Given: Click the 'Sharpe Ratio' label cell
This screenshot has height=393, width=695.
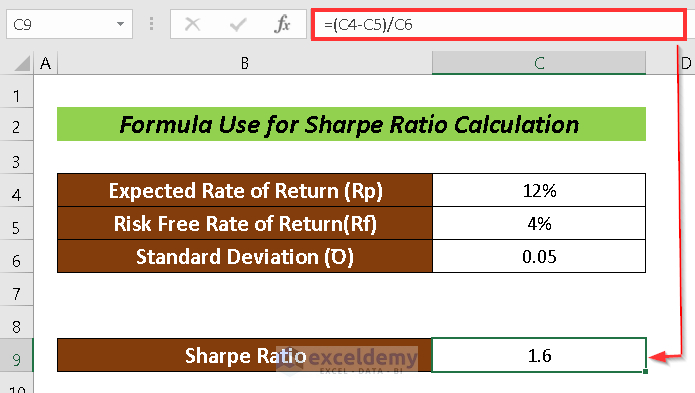Looking at the screenshot, I should click(x=245, y=355).
